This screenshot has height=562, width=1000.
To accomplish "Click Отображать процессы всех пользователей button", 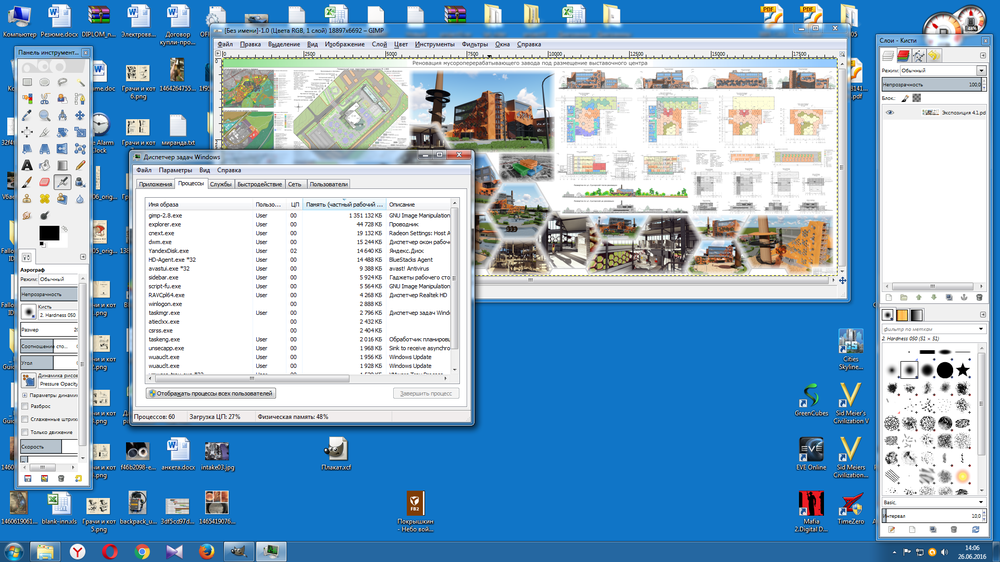I will 210,393.
